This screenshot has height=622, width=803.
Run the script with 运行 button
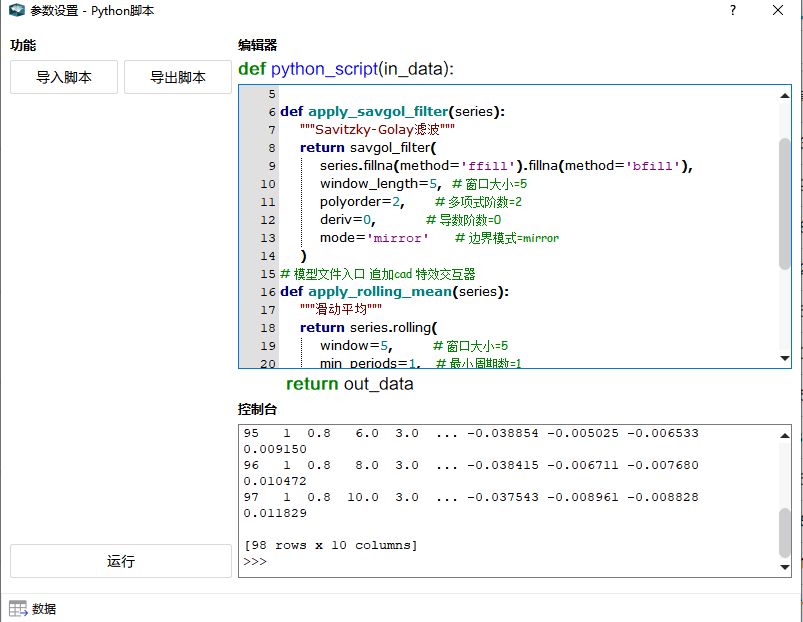click(x=121, y=561)
